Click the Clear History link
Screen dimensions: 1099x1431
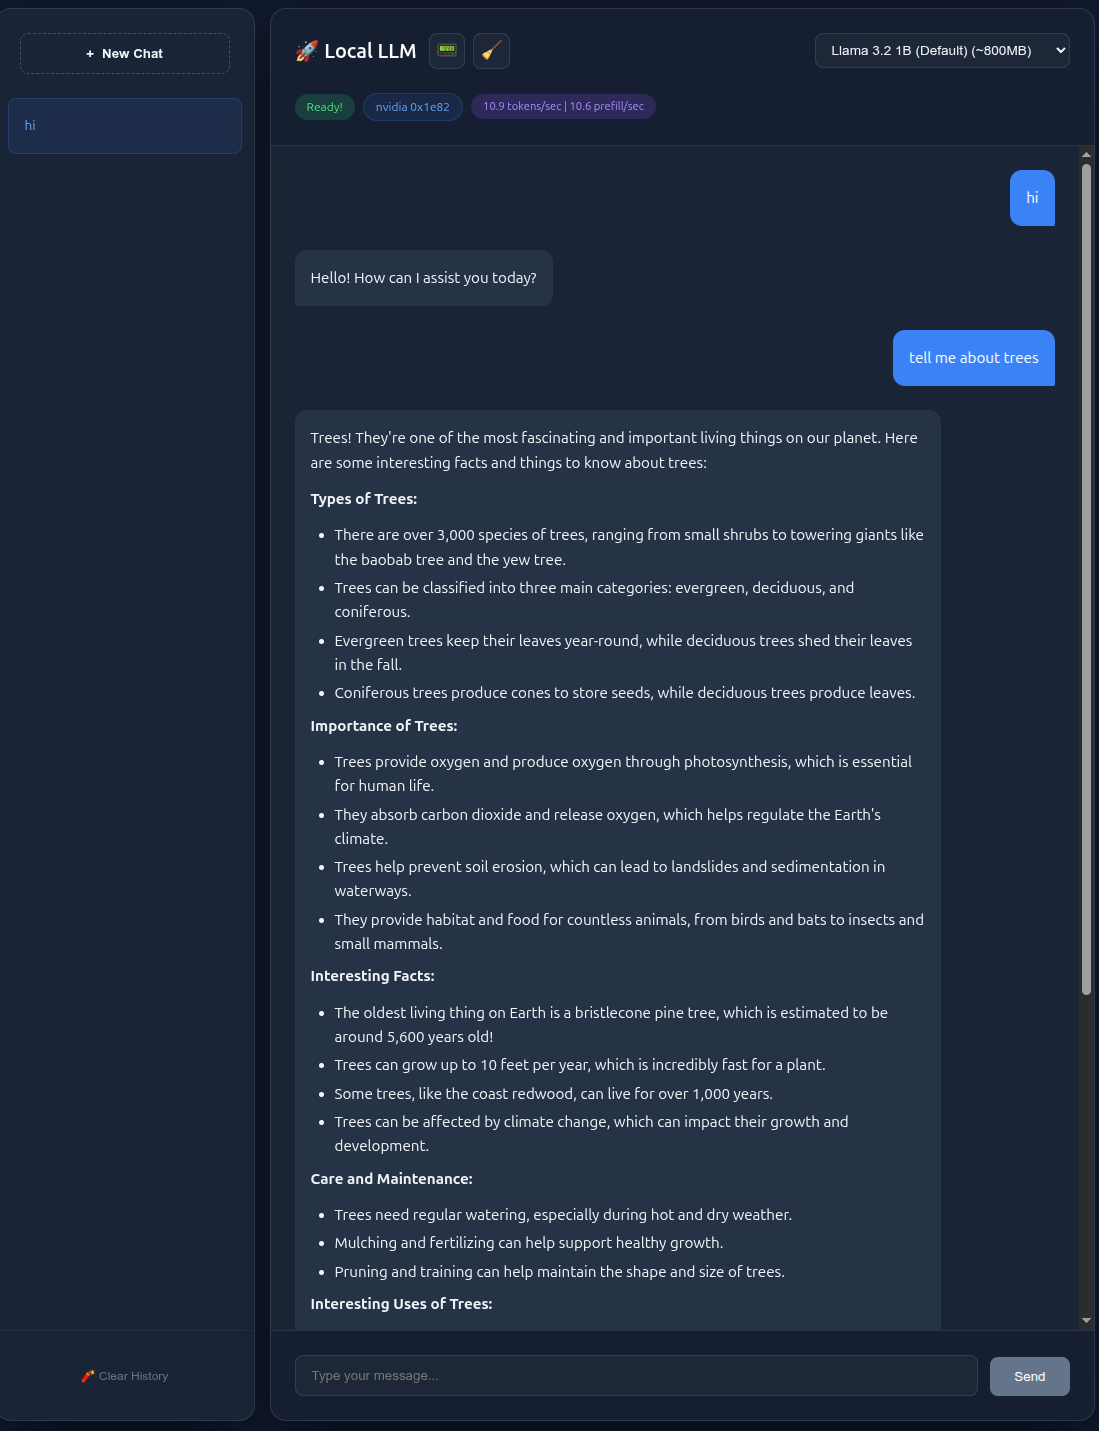(133, 1376)
